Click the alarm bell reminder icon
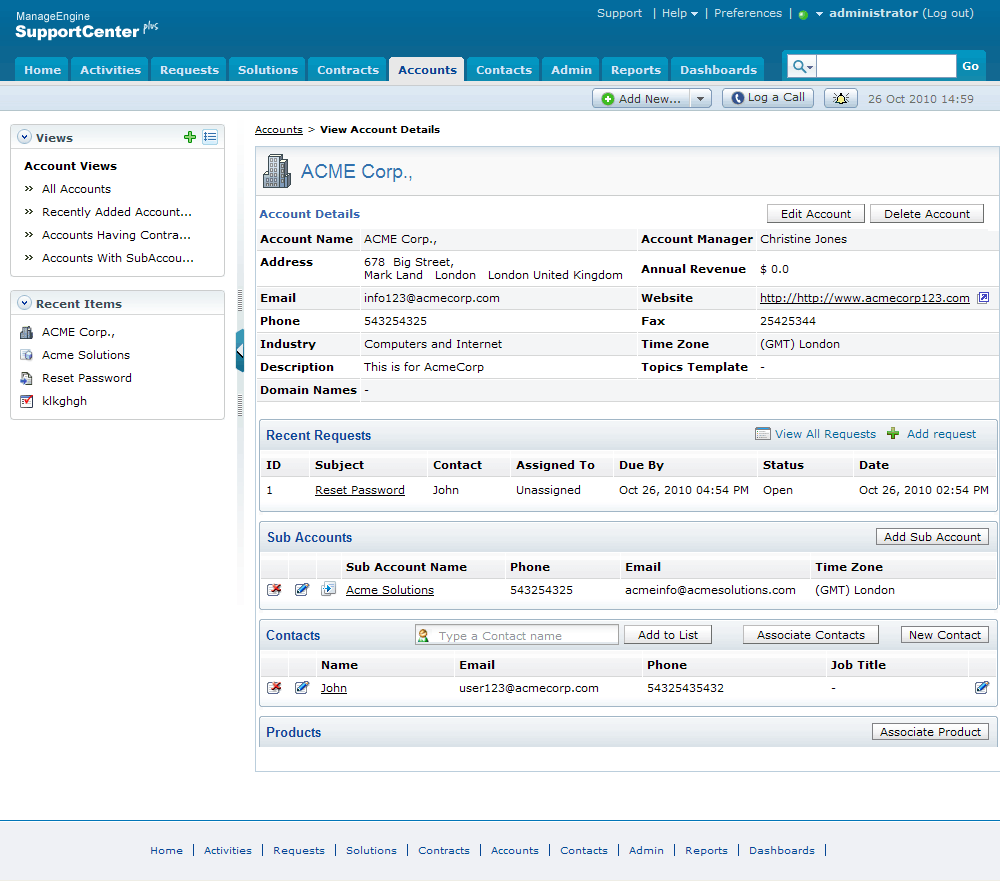Screen dimensions: 1000x882 click(841, 98)
